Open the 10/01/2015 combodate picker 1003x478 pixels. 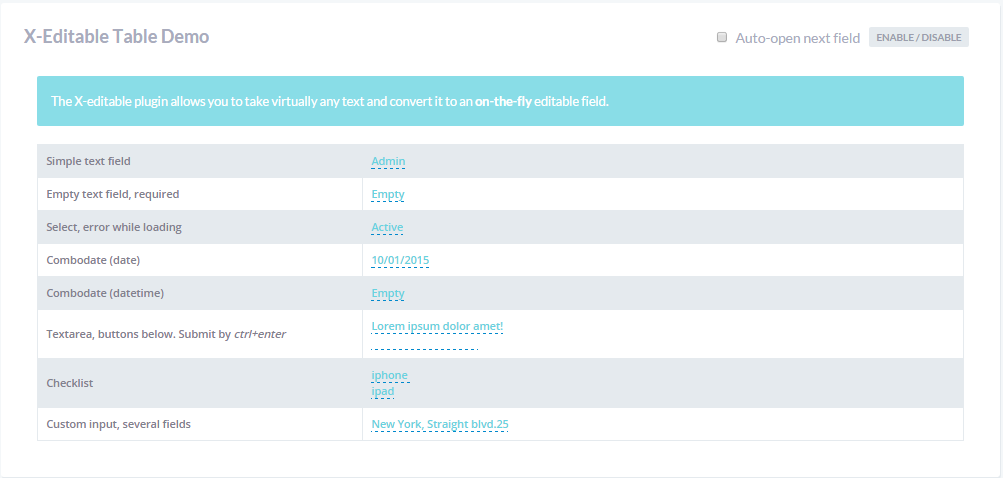(400, 260)
